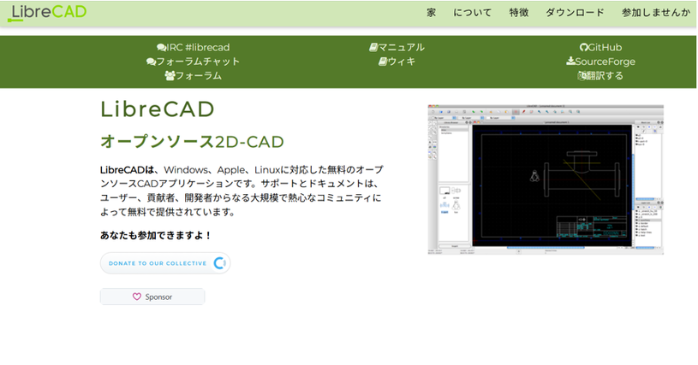Open the フォーラム link in the third row
Viewport: 698px width, 365px height.
[x=198, y=76]
